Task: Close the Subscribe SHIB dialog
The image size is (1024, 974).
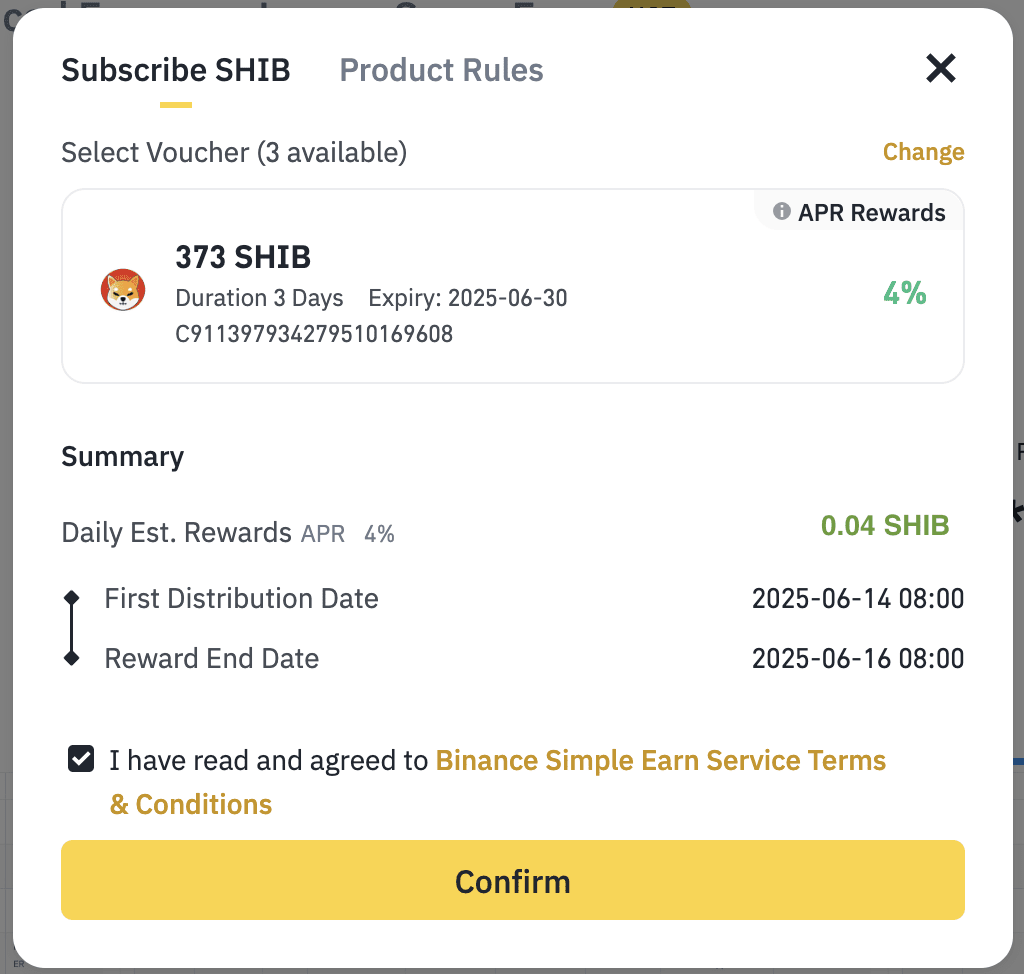Action: pyautogui.click(x=941, y=69)
